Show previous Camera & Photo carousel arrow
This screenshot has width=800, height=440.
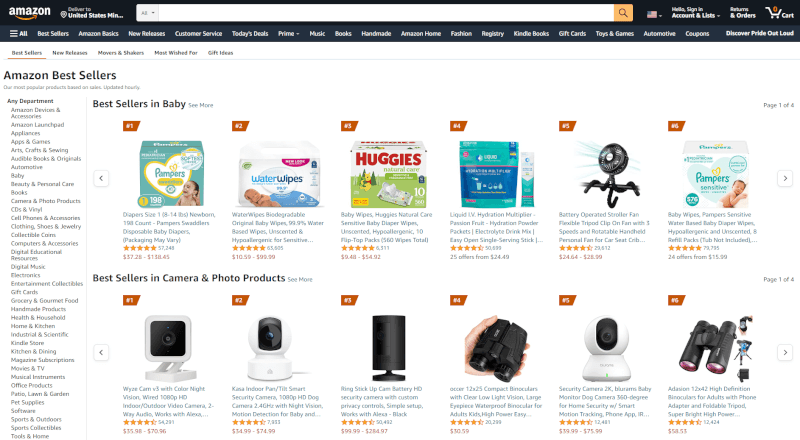click(101, 352)
